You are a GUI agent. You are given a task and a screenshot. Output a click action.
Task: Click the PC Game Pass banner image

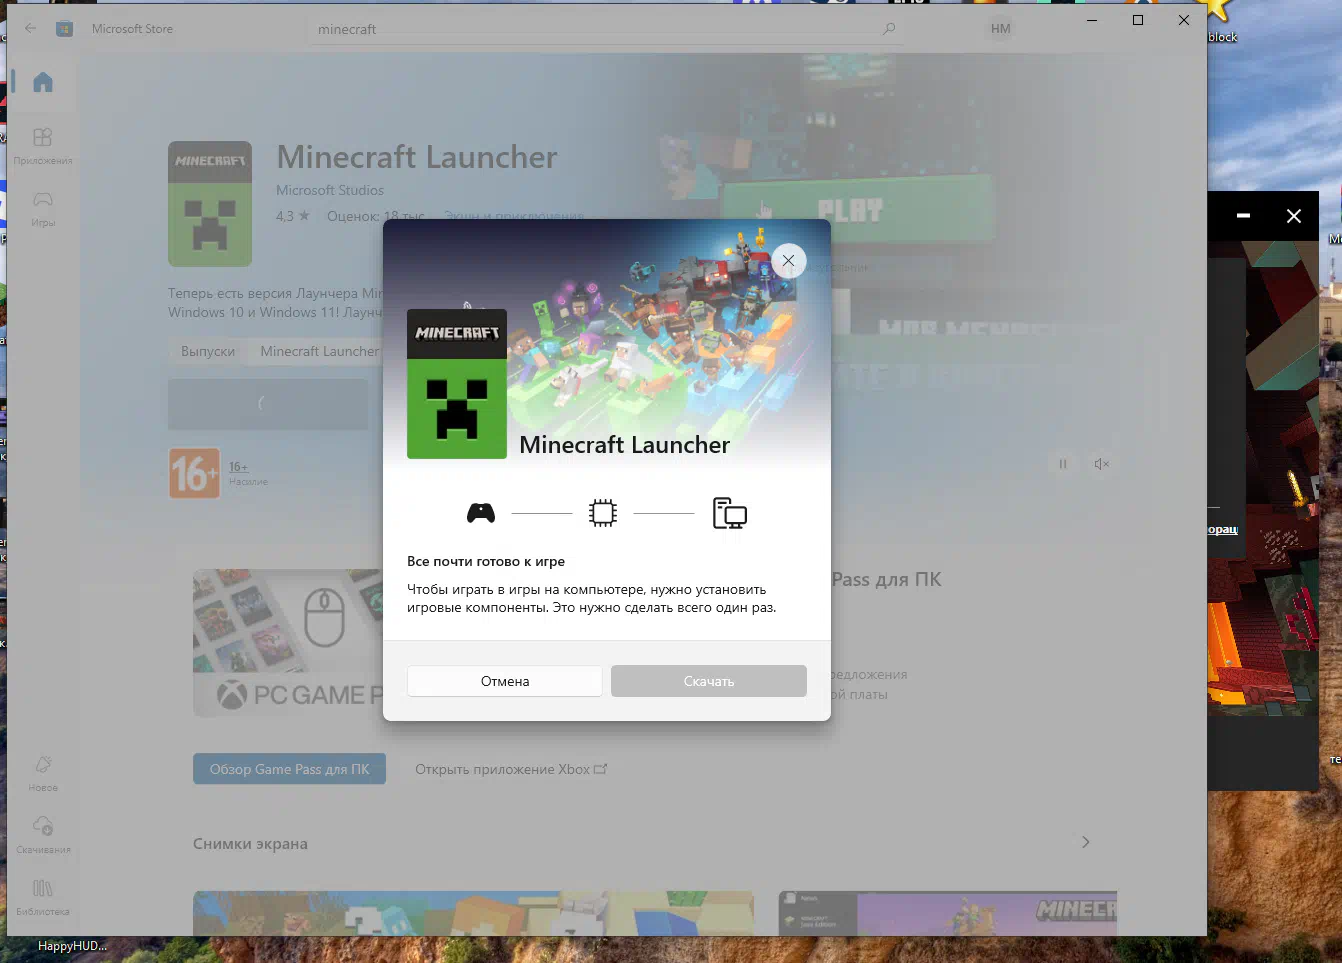click(x=288, y=643)
